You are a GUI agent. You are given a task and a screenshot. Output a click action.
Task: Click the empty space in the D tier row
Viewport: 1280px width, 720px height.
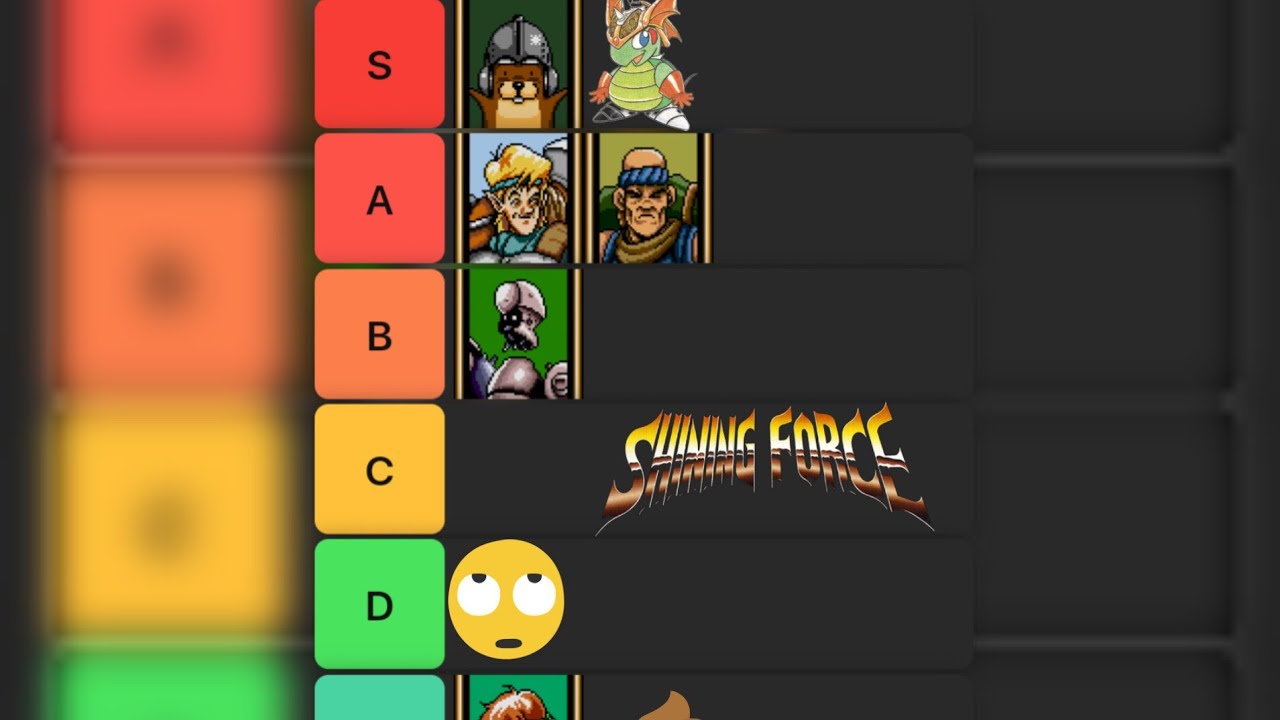click(x=770, y=604)
